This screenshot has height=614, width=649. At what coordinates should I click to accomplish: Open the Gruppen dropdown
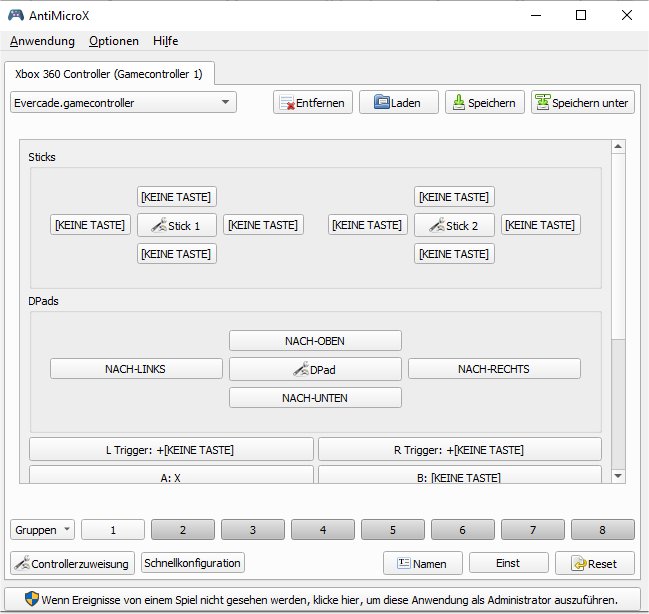tap(42, 530)
